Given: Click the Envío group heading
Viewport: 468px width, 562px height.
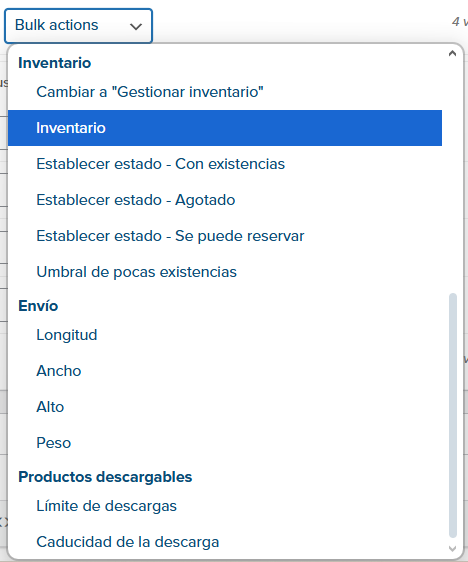Looking at the screenshot, I should [x=38, y=306].
